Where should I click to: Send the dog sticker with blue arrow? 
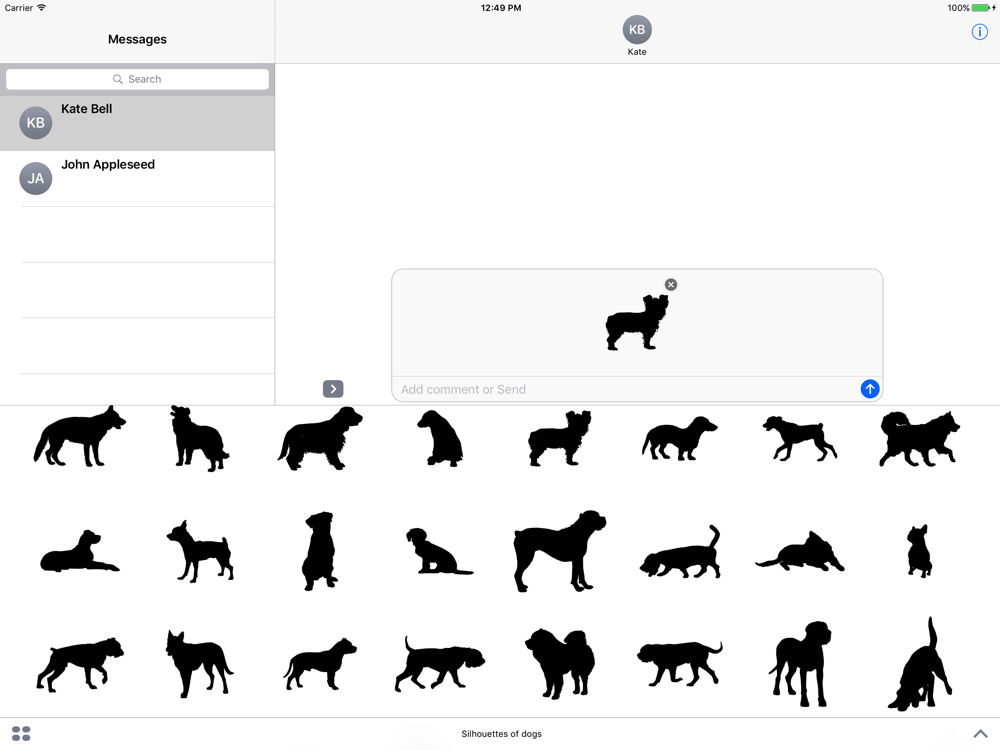pos(869,389)
